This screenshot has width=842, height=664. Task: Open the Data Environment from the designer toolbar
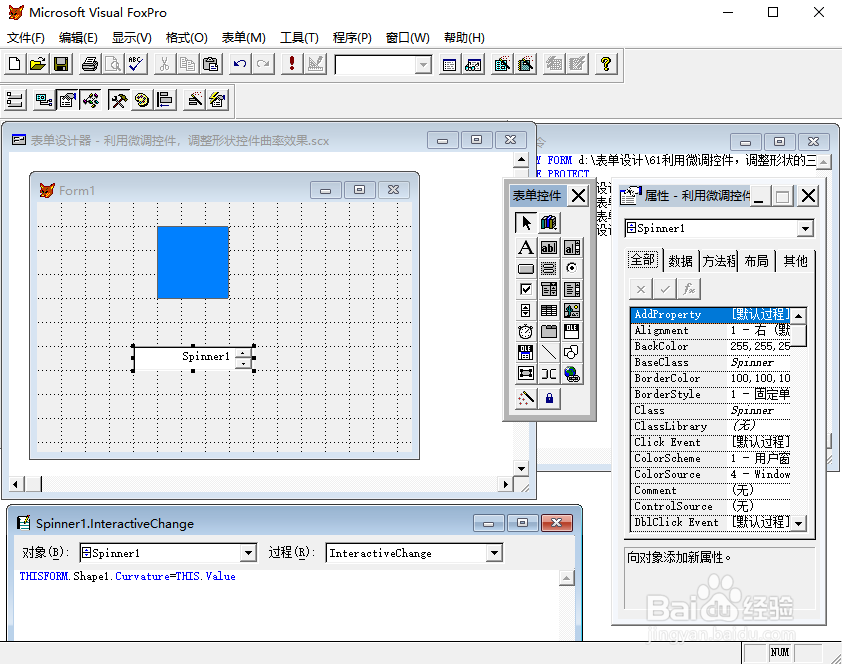click(44, 100)
